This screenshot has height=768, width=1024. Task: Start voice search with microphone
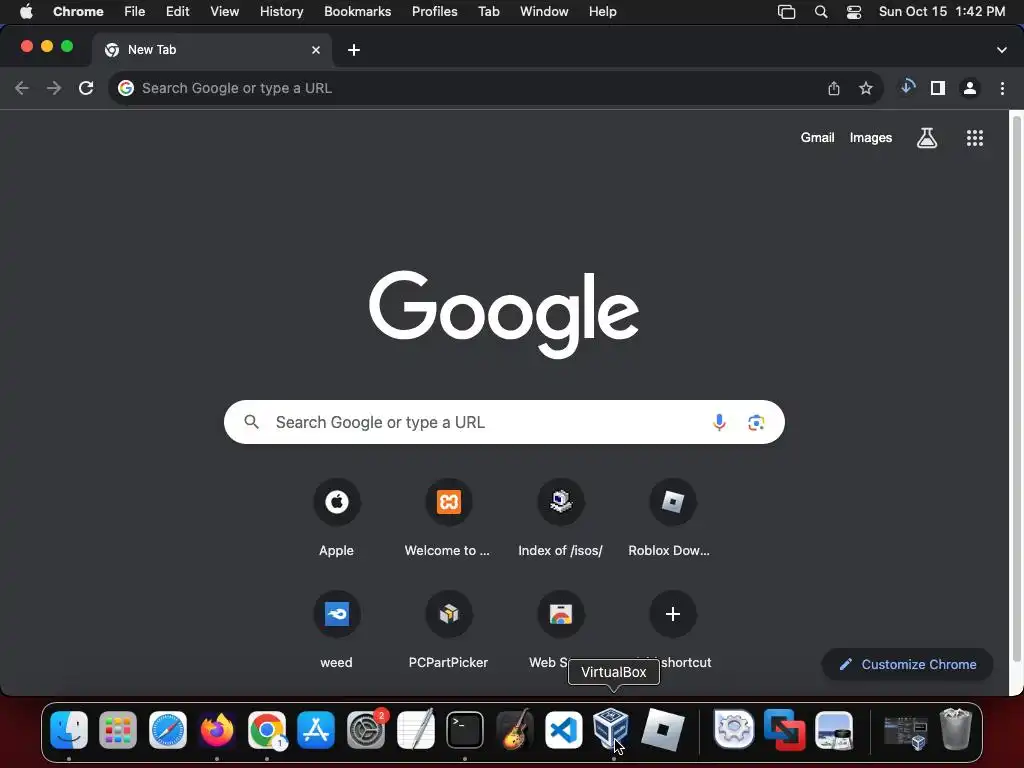(x=719, y=423)
